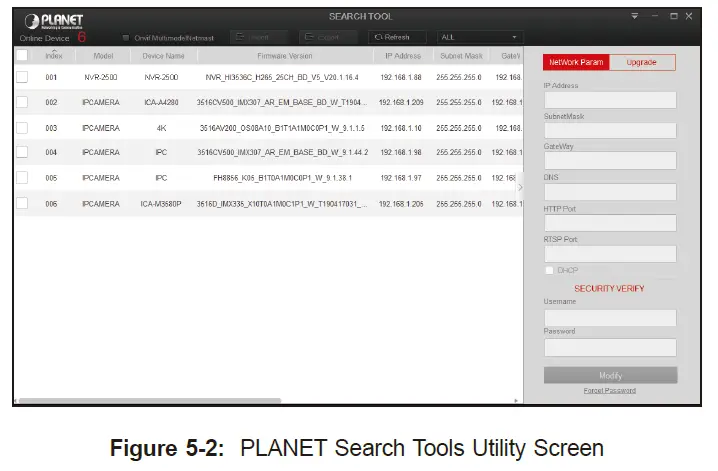Screen dimensions: 718x471
Task: Collapse the side panel with the arrow
Action: (x=520, y=187)
